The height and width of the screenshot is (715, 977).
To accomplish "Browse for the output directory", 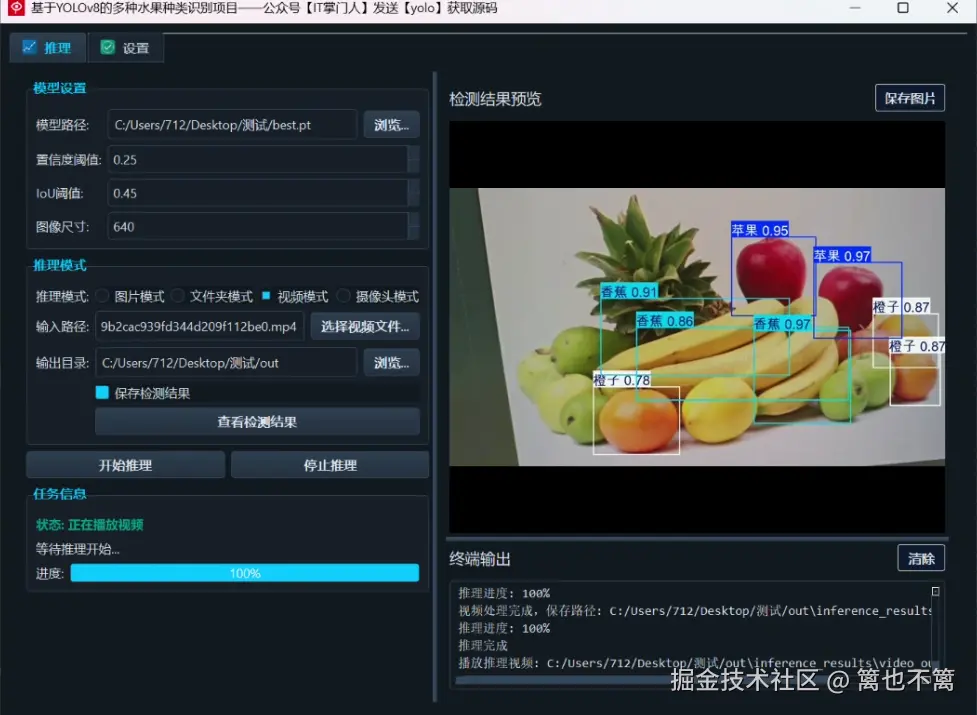I will tap(391, 362).
